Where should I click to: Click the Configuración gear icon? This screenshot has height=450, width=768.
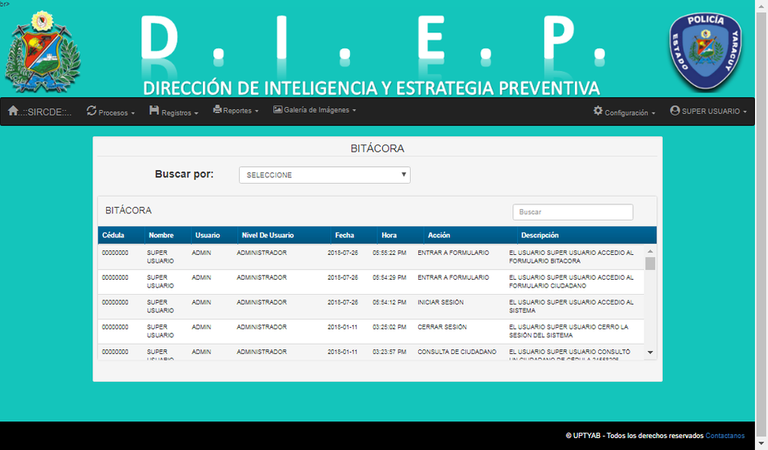coord(598,111)
